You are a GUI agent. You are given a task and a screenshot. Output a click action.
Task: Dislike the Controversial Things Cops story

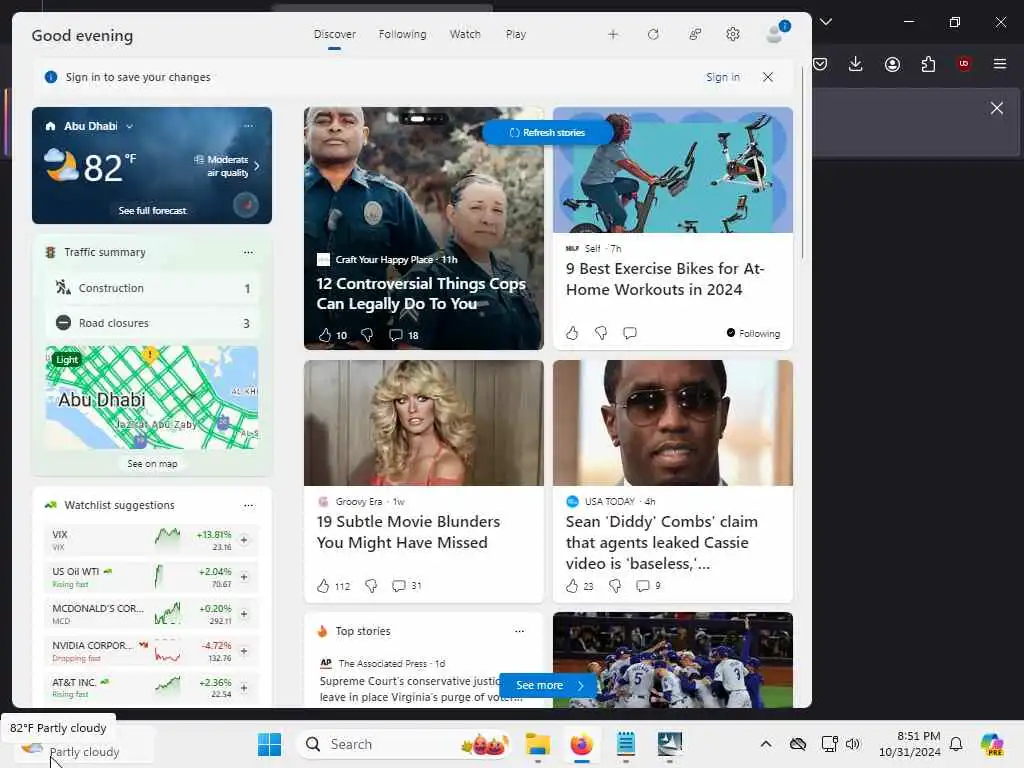tap(367, 335)
